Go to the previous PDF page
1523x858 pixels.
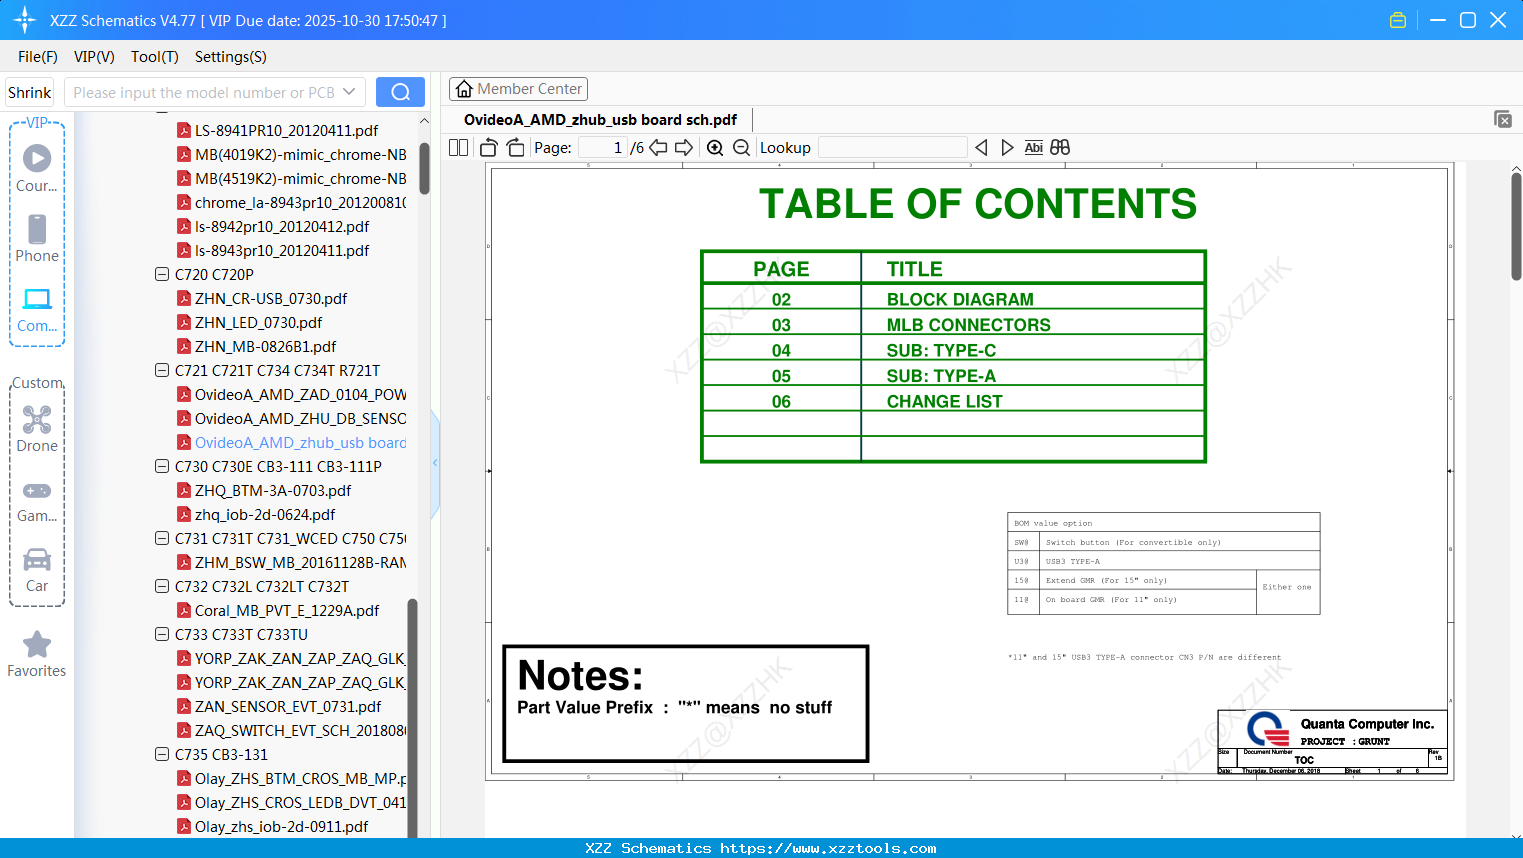[658, 148]
